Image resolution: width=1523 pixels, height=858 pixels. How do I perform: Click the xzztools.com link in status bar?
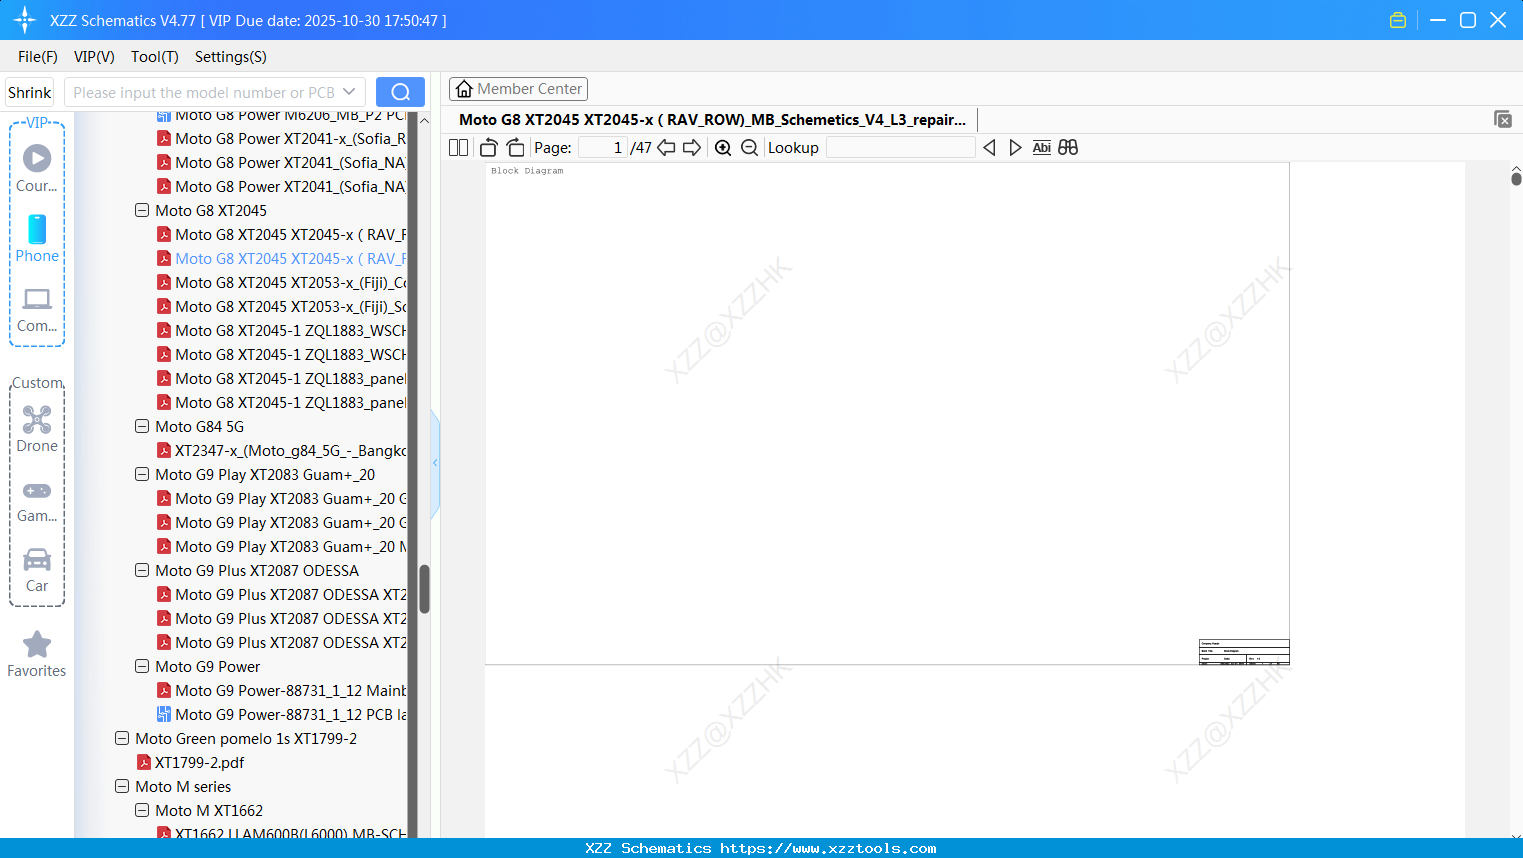point(828,849)
